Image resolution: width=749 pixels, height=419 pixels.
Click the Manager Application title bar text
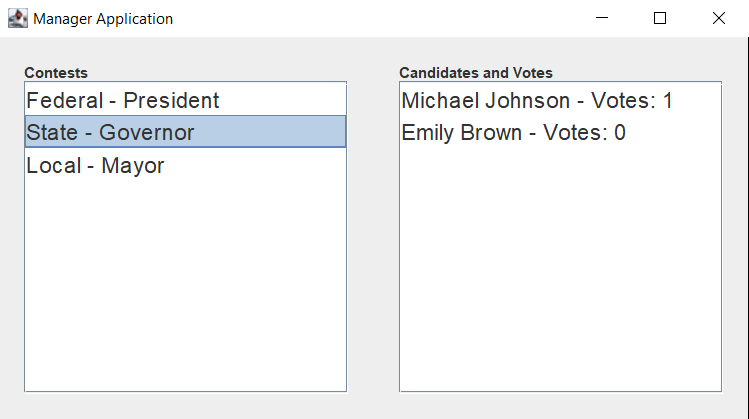click(x=103, y=19)
